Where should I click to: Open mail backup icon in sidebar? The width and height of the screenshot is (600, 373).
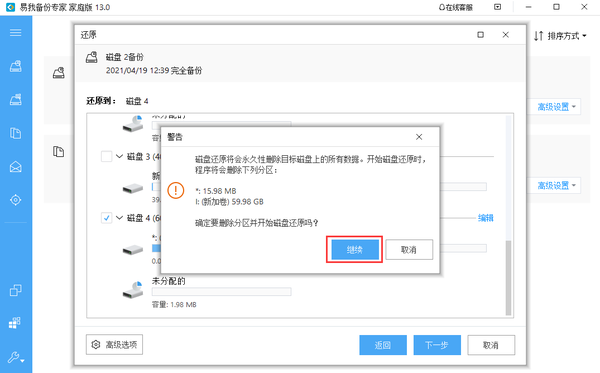pos(15,167)
